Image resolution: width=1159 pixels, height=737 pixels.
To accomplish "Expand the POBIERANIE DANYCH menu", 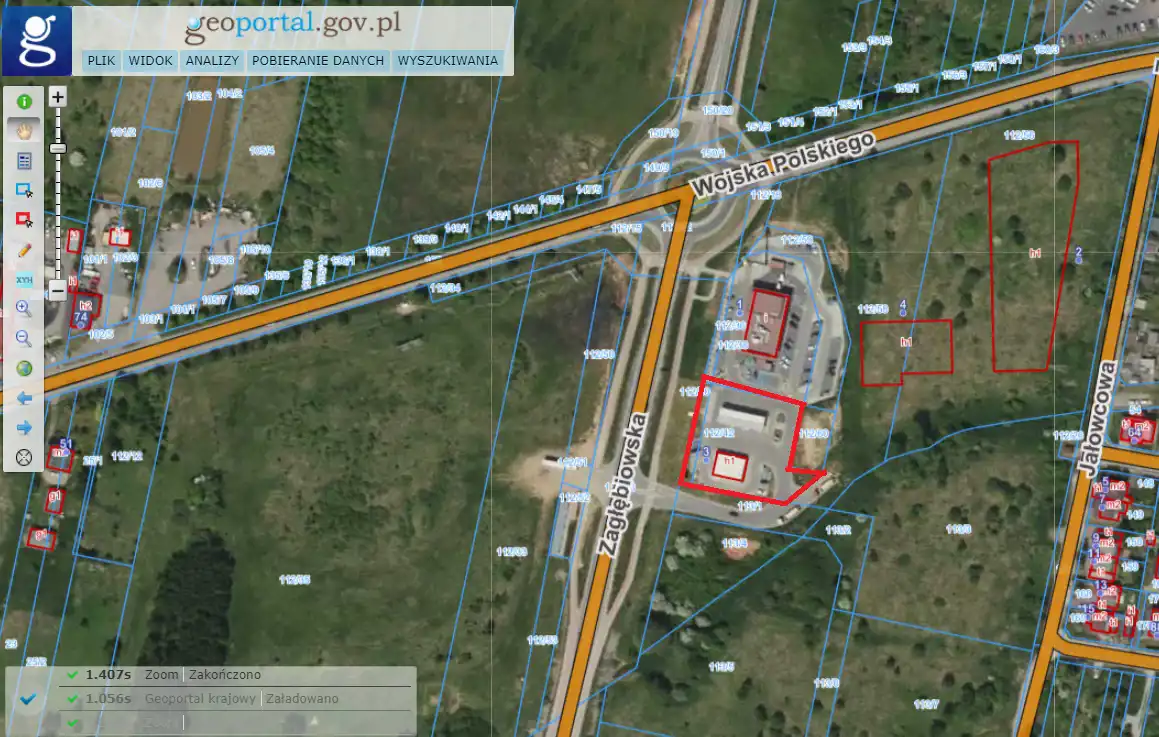I will coord(318,61).
